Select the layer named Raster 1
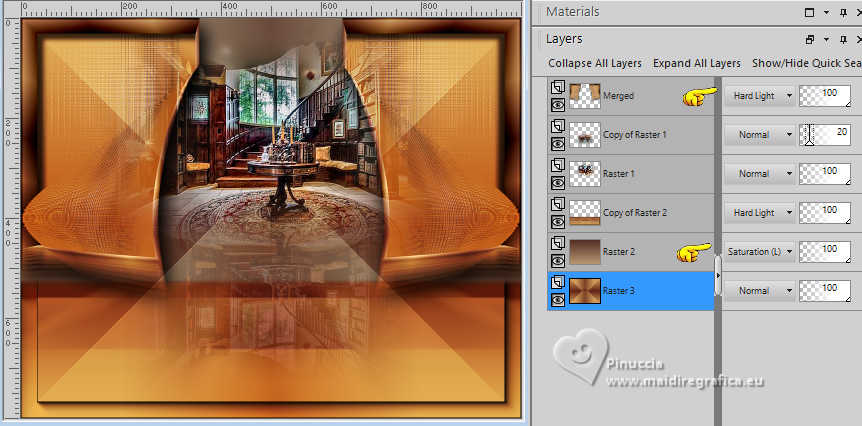Viewport: 862px width, 426px height. click(x=618, y=174)
